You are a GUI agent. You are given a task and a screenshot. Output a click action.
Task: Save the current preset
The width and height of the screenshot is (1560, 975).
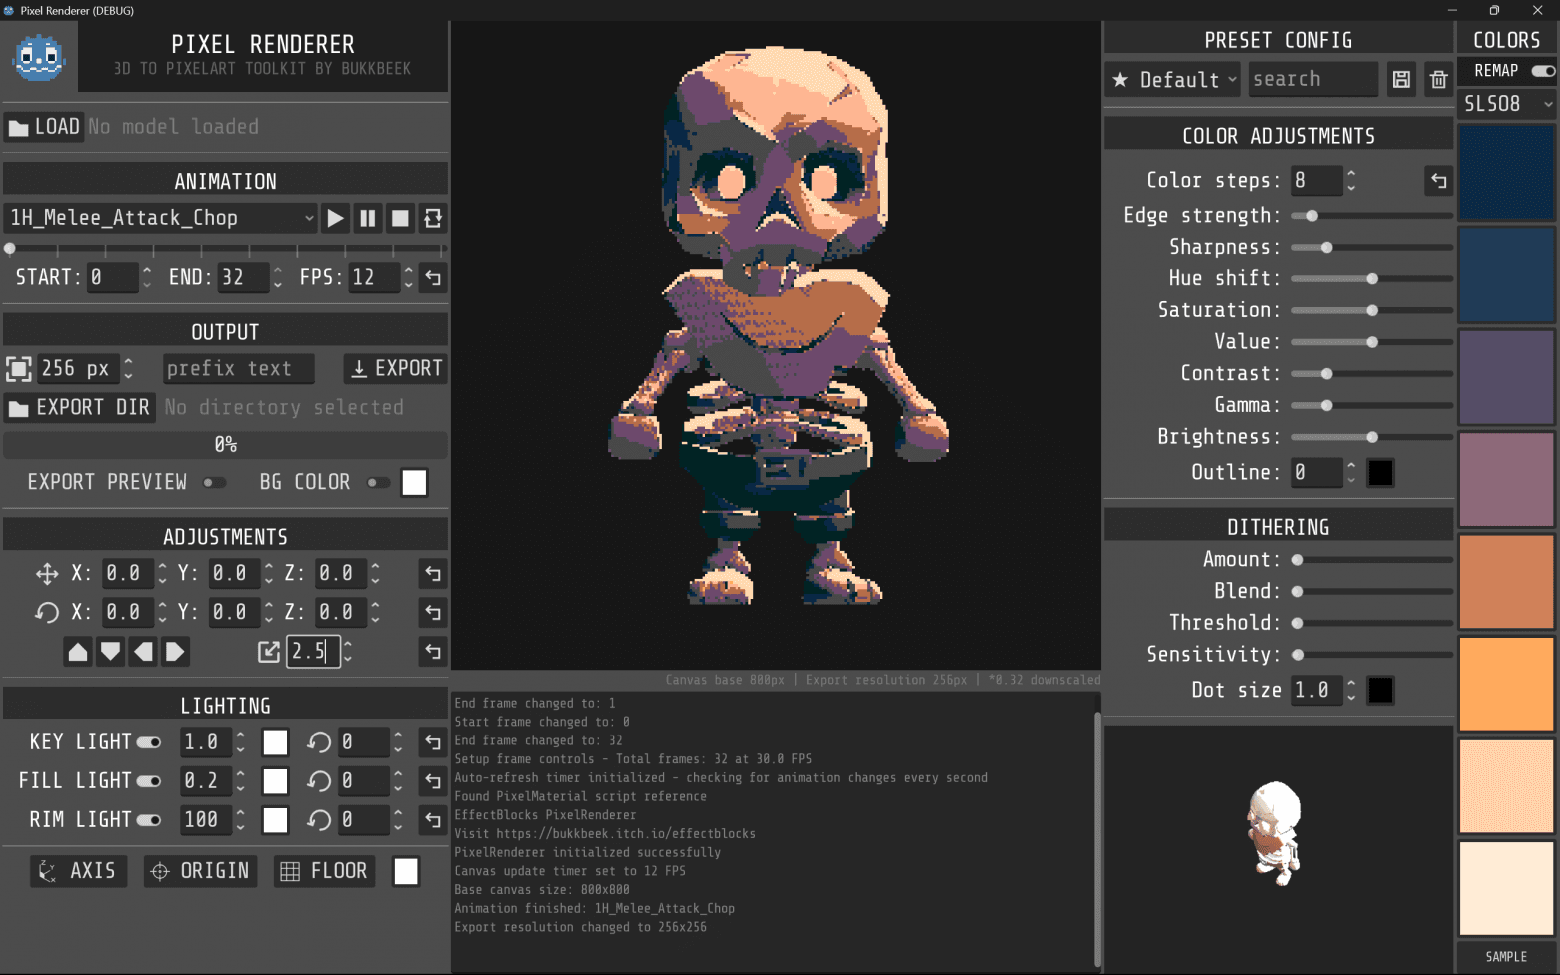(1400, 79)
